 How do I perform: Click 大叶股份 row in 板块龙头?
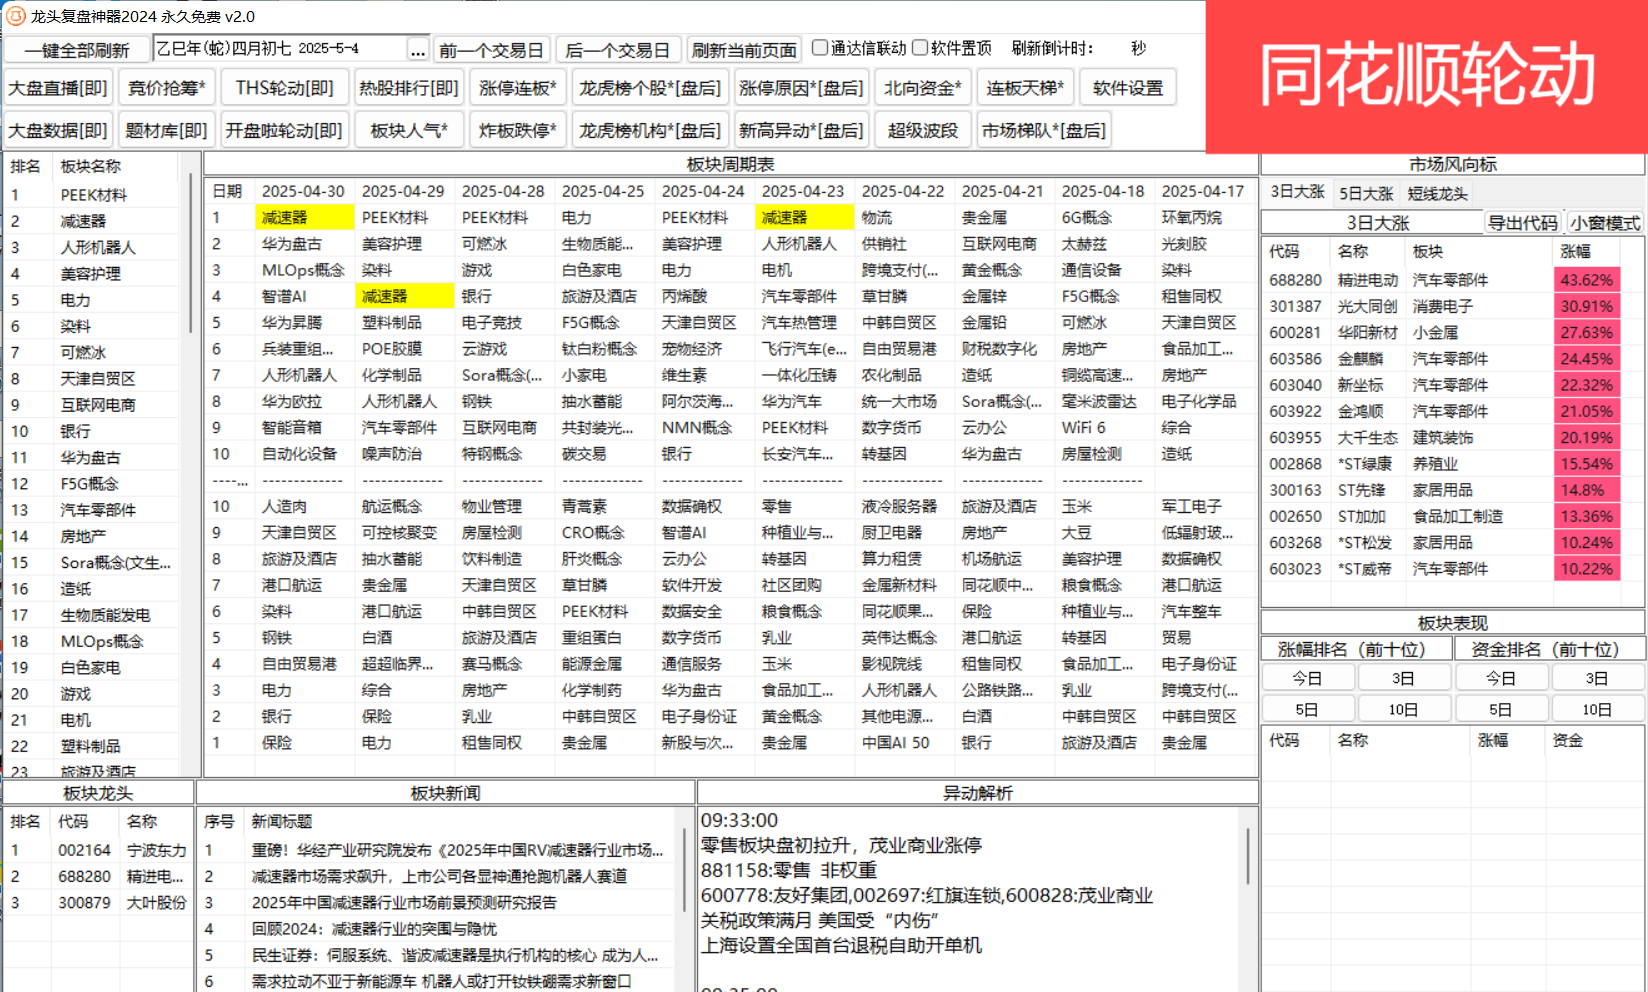[98, 902]
